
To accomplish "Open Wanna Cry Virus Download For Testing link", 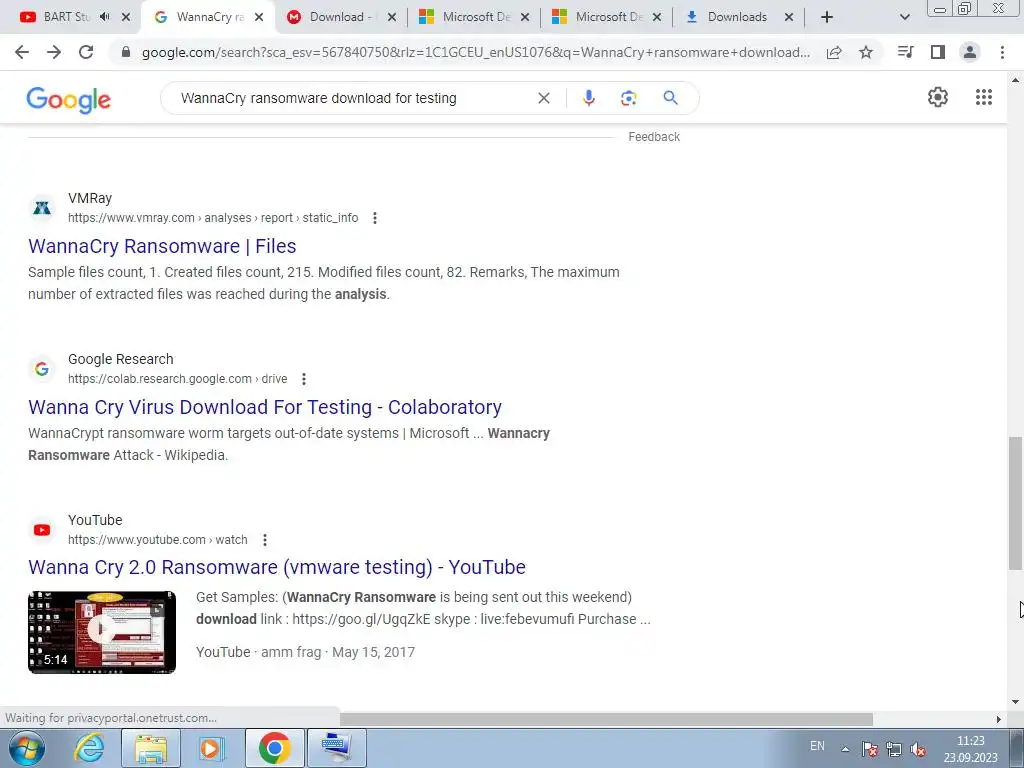I will tap(264, 407).
